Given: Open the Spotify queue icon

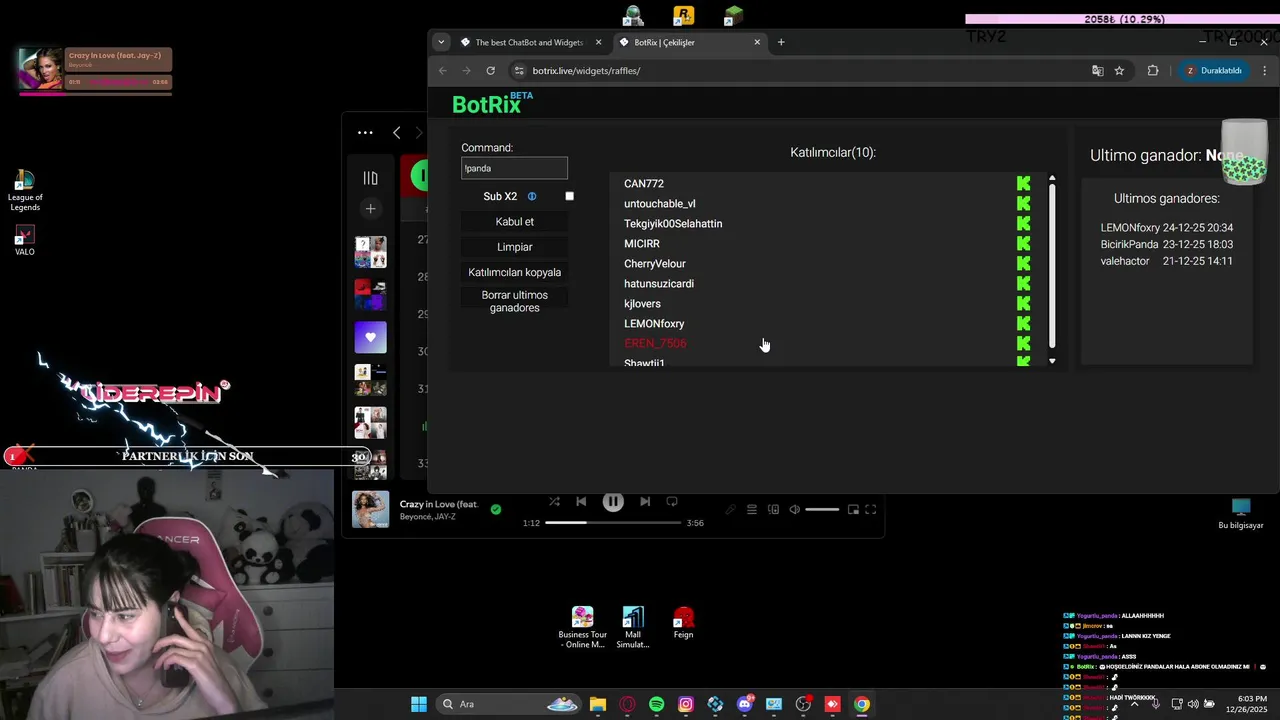Looking at the screenshot, I should (x=752, y=509).
